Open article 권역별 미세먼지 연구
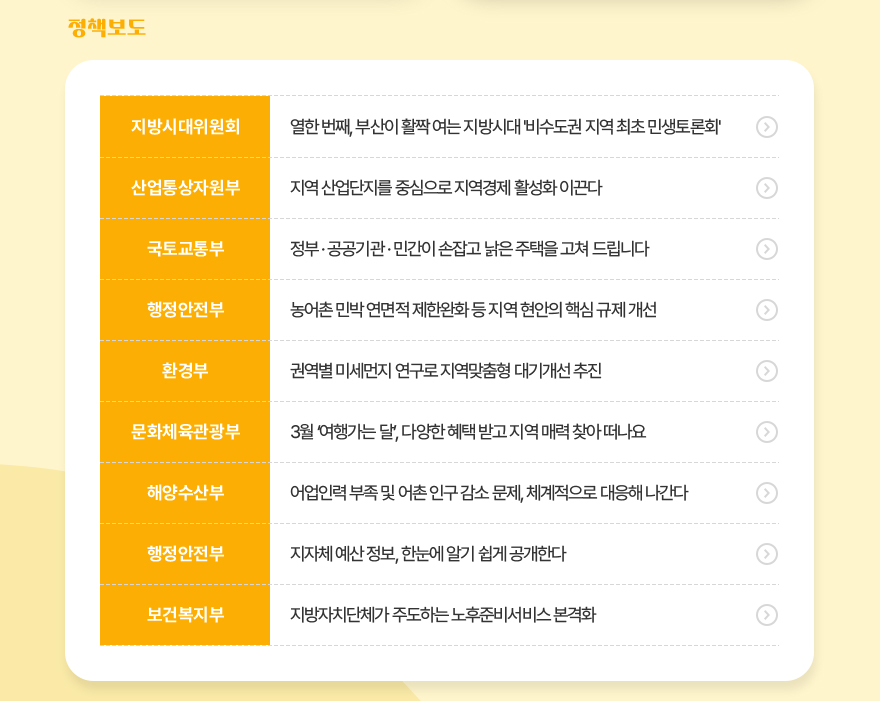880x701 pixels. tap(446, 371)
